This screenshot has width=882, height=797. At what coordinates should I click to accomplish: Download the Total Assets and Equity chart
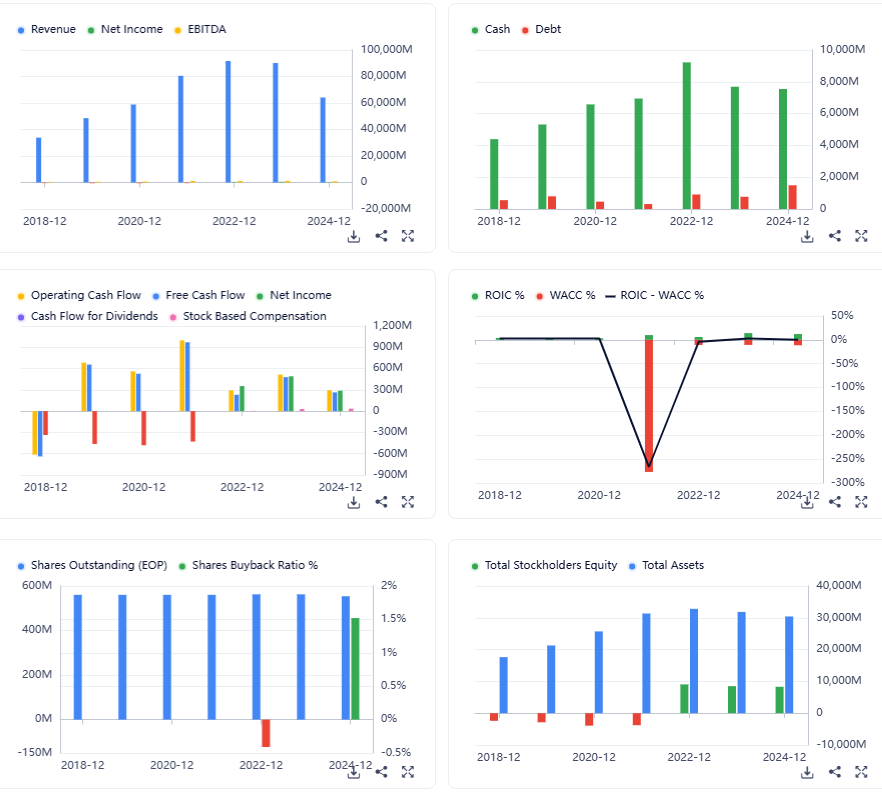(807, 772)
